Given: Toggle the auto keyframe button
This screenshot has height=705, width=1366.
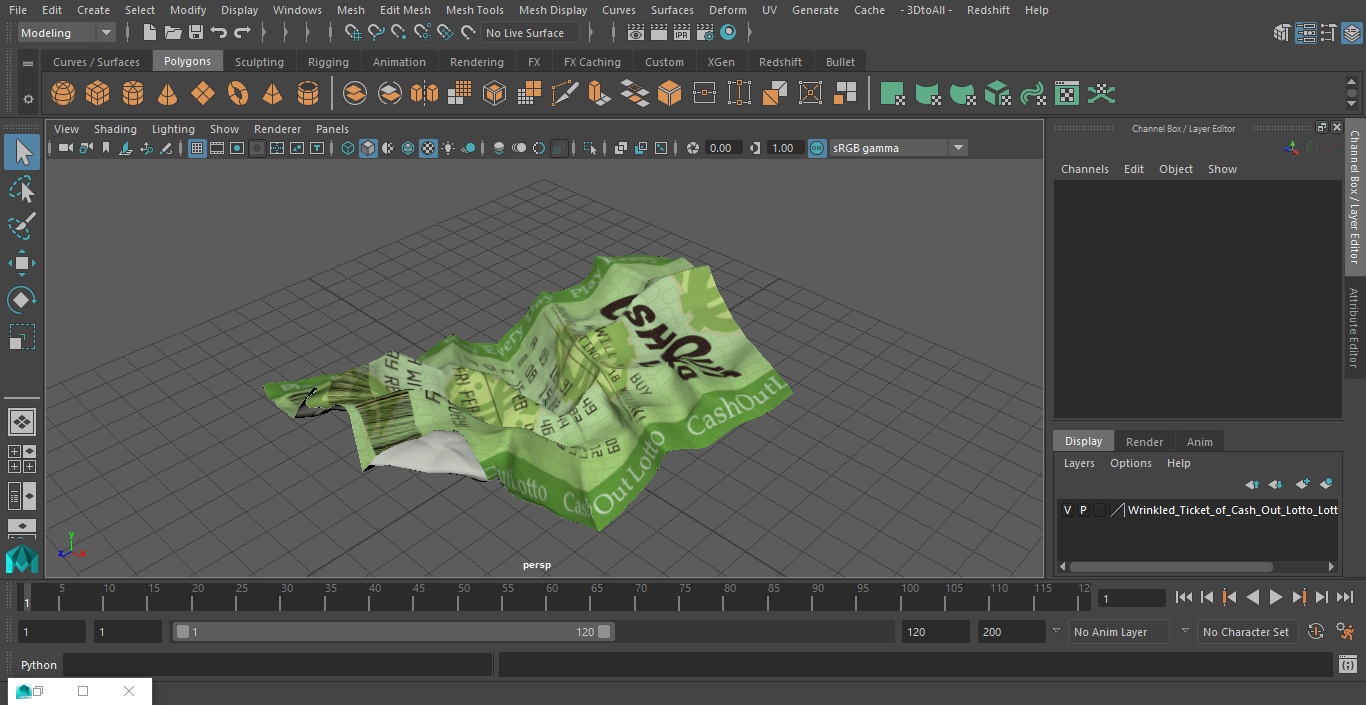Looking at the screenshot, I should 1316,632.
